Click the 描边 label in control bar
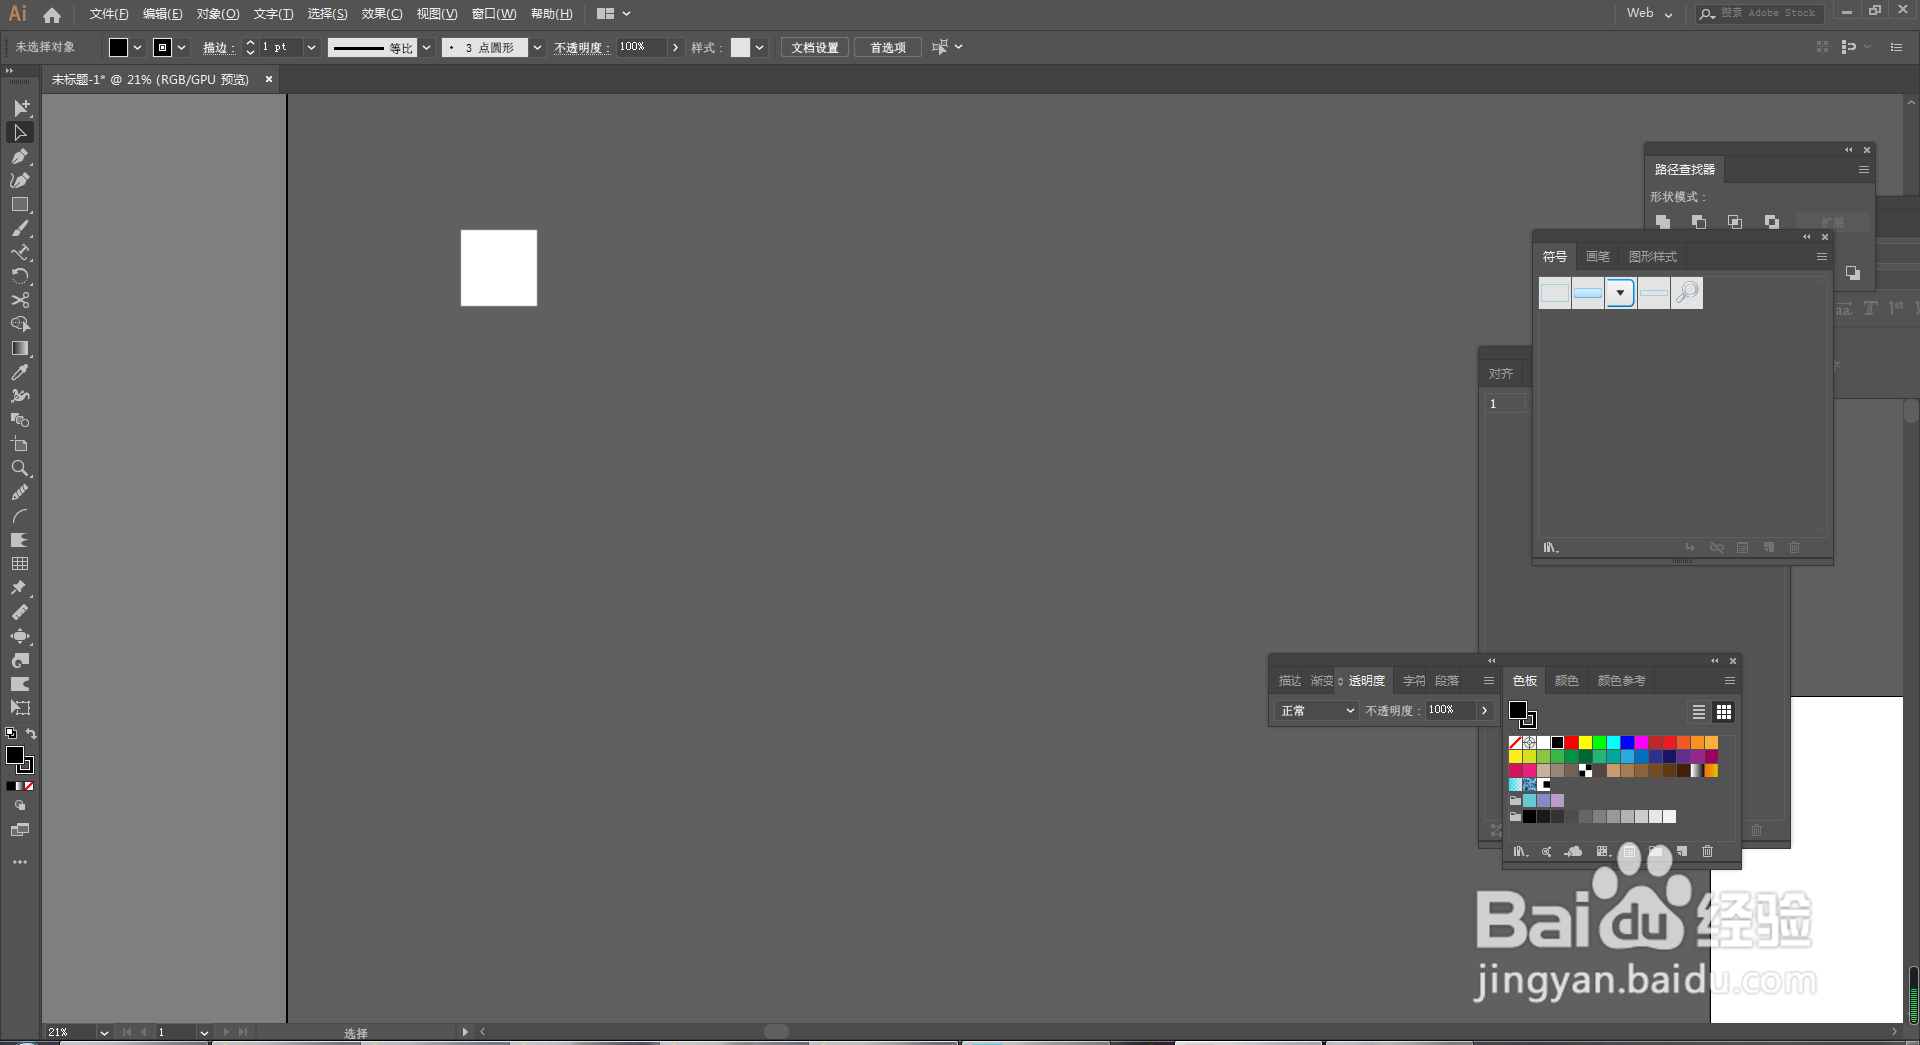Image resolution: width=1920 pixels, height=1045 pixels. [218, 48]
